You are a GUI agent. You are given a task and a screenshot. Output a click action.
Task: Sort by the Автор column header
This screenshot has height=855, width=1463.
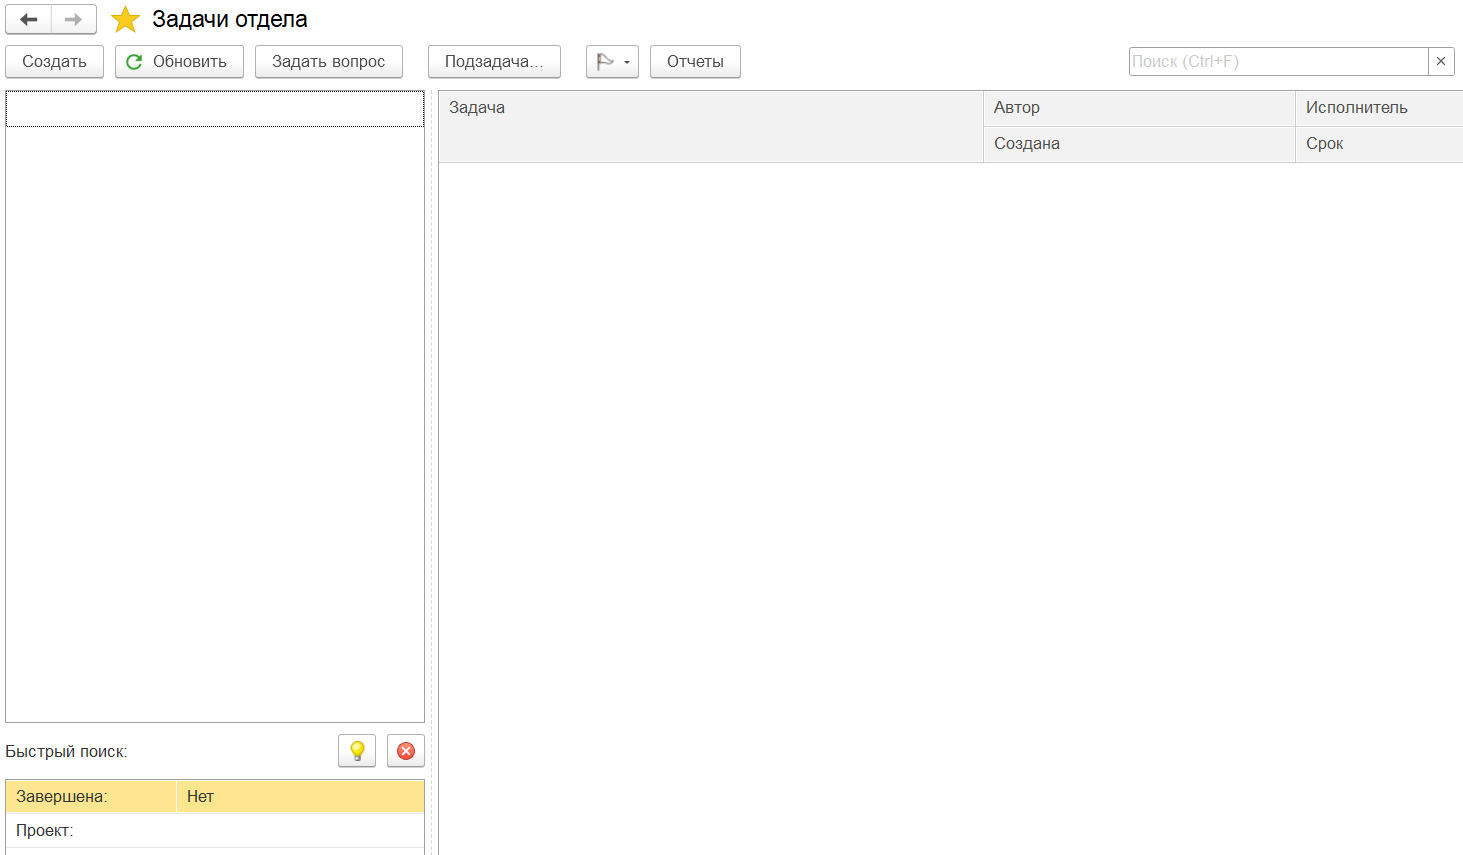(x=1139, y=108)
